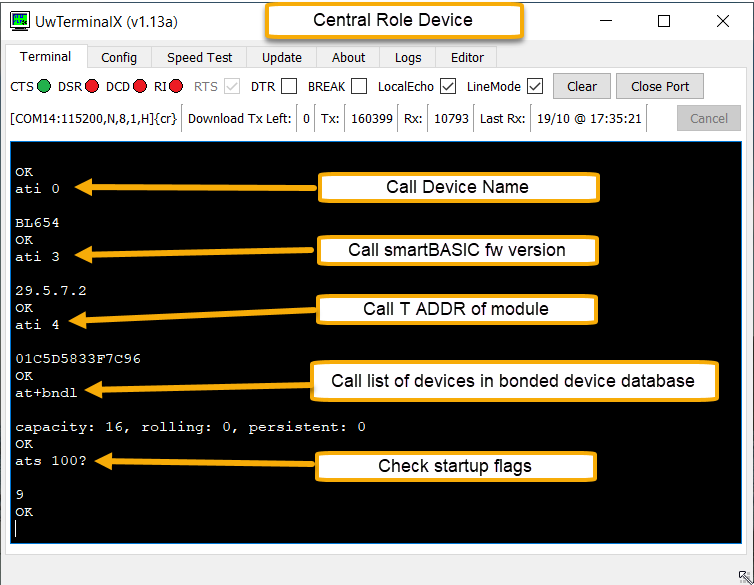Disable the LineMode checkbox
The image size is (754, 585).
535,87
